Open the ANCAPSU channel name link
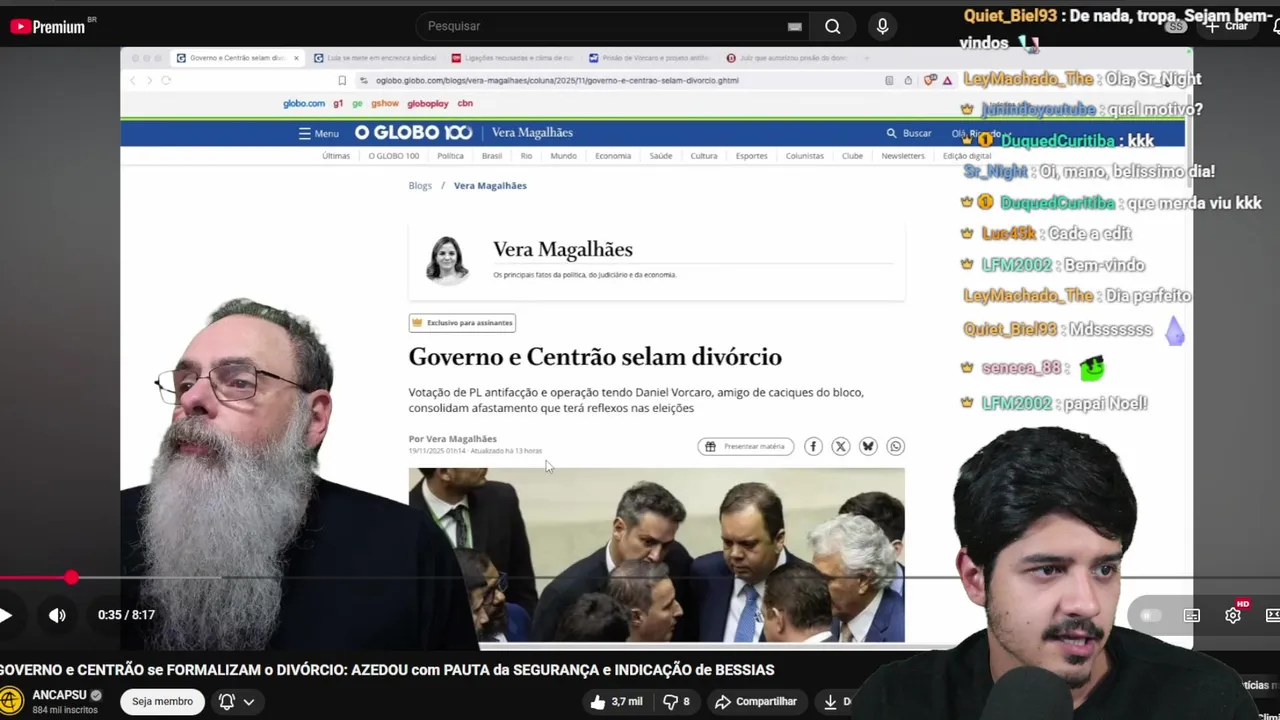1280x720 pixels. [x=59, y=695]
